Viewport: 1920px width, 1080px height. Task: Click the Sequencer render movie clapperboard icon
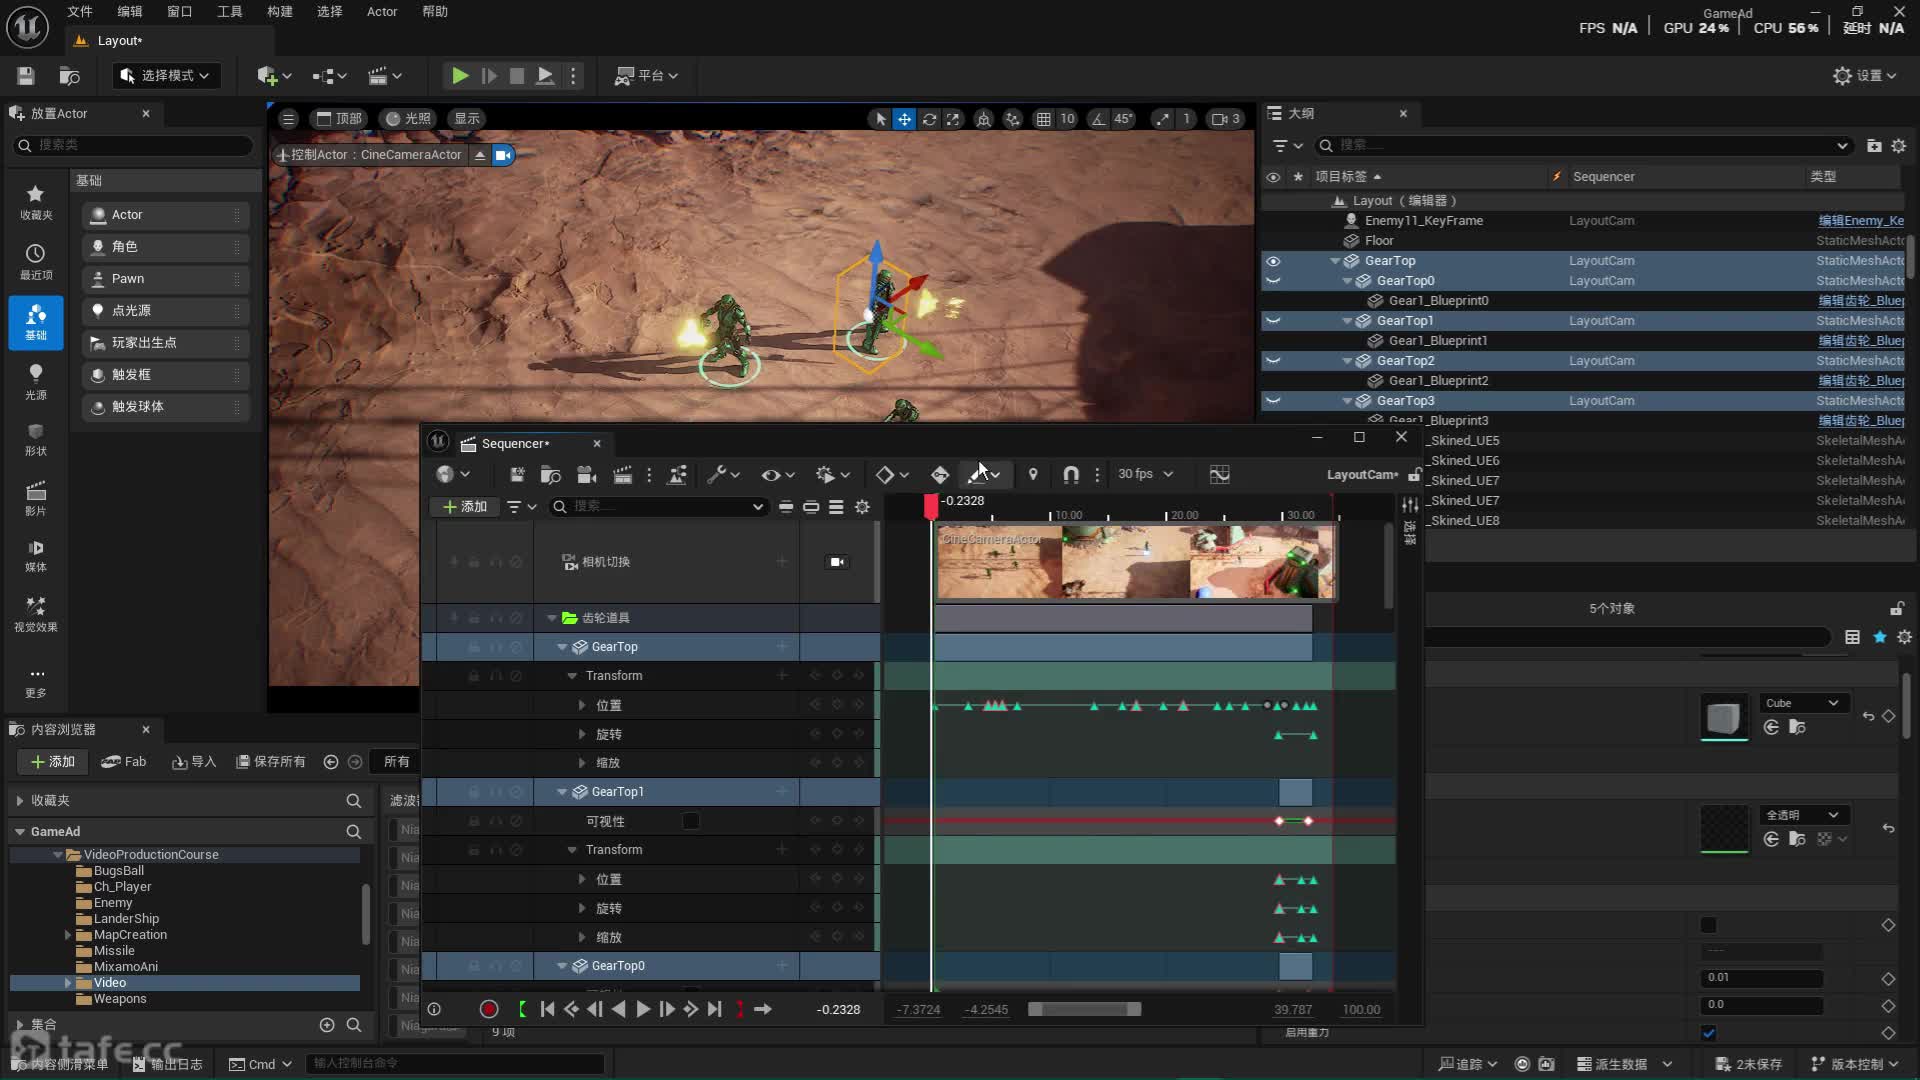point(622,474)
